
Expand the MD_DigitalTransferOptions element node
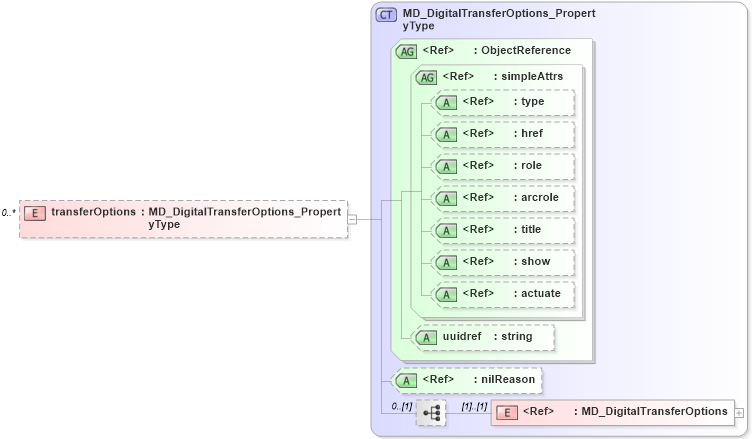pyautogui.click(x=739, y=413)
